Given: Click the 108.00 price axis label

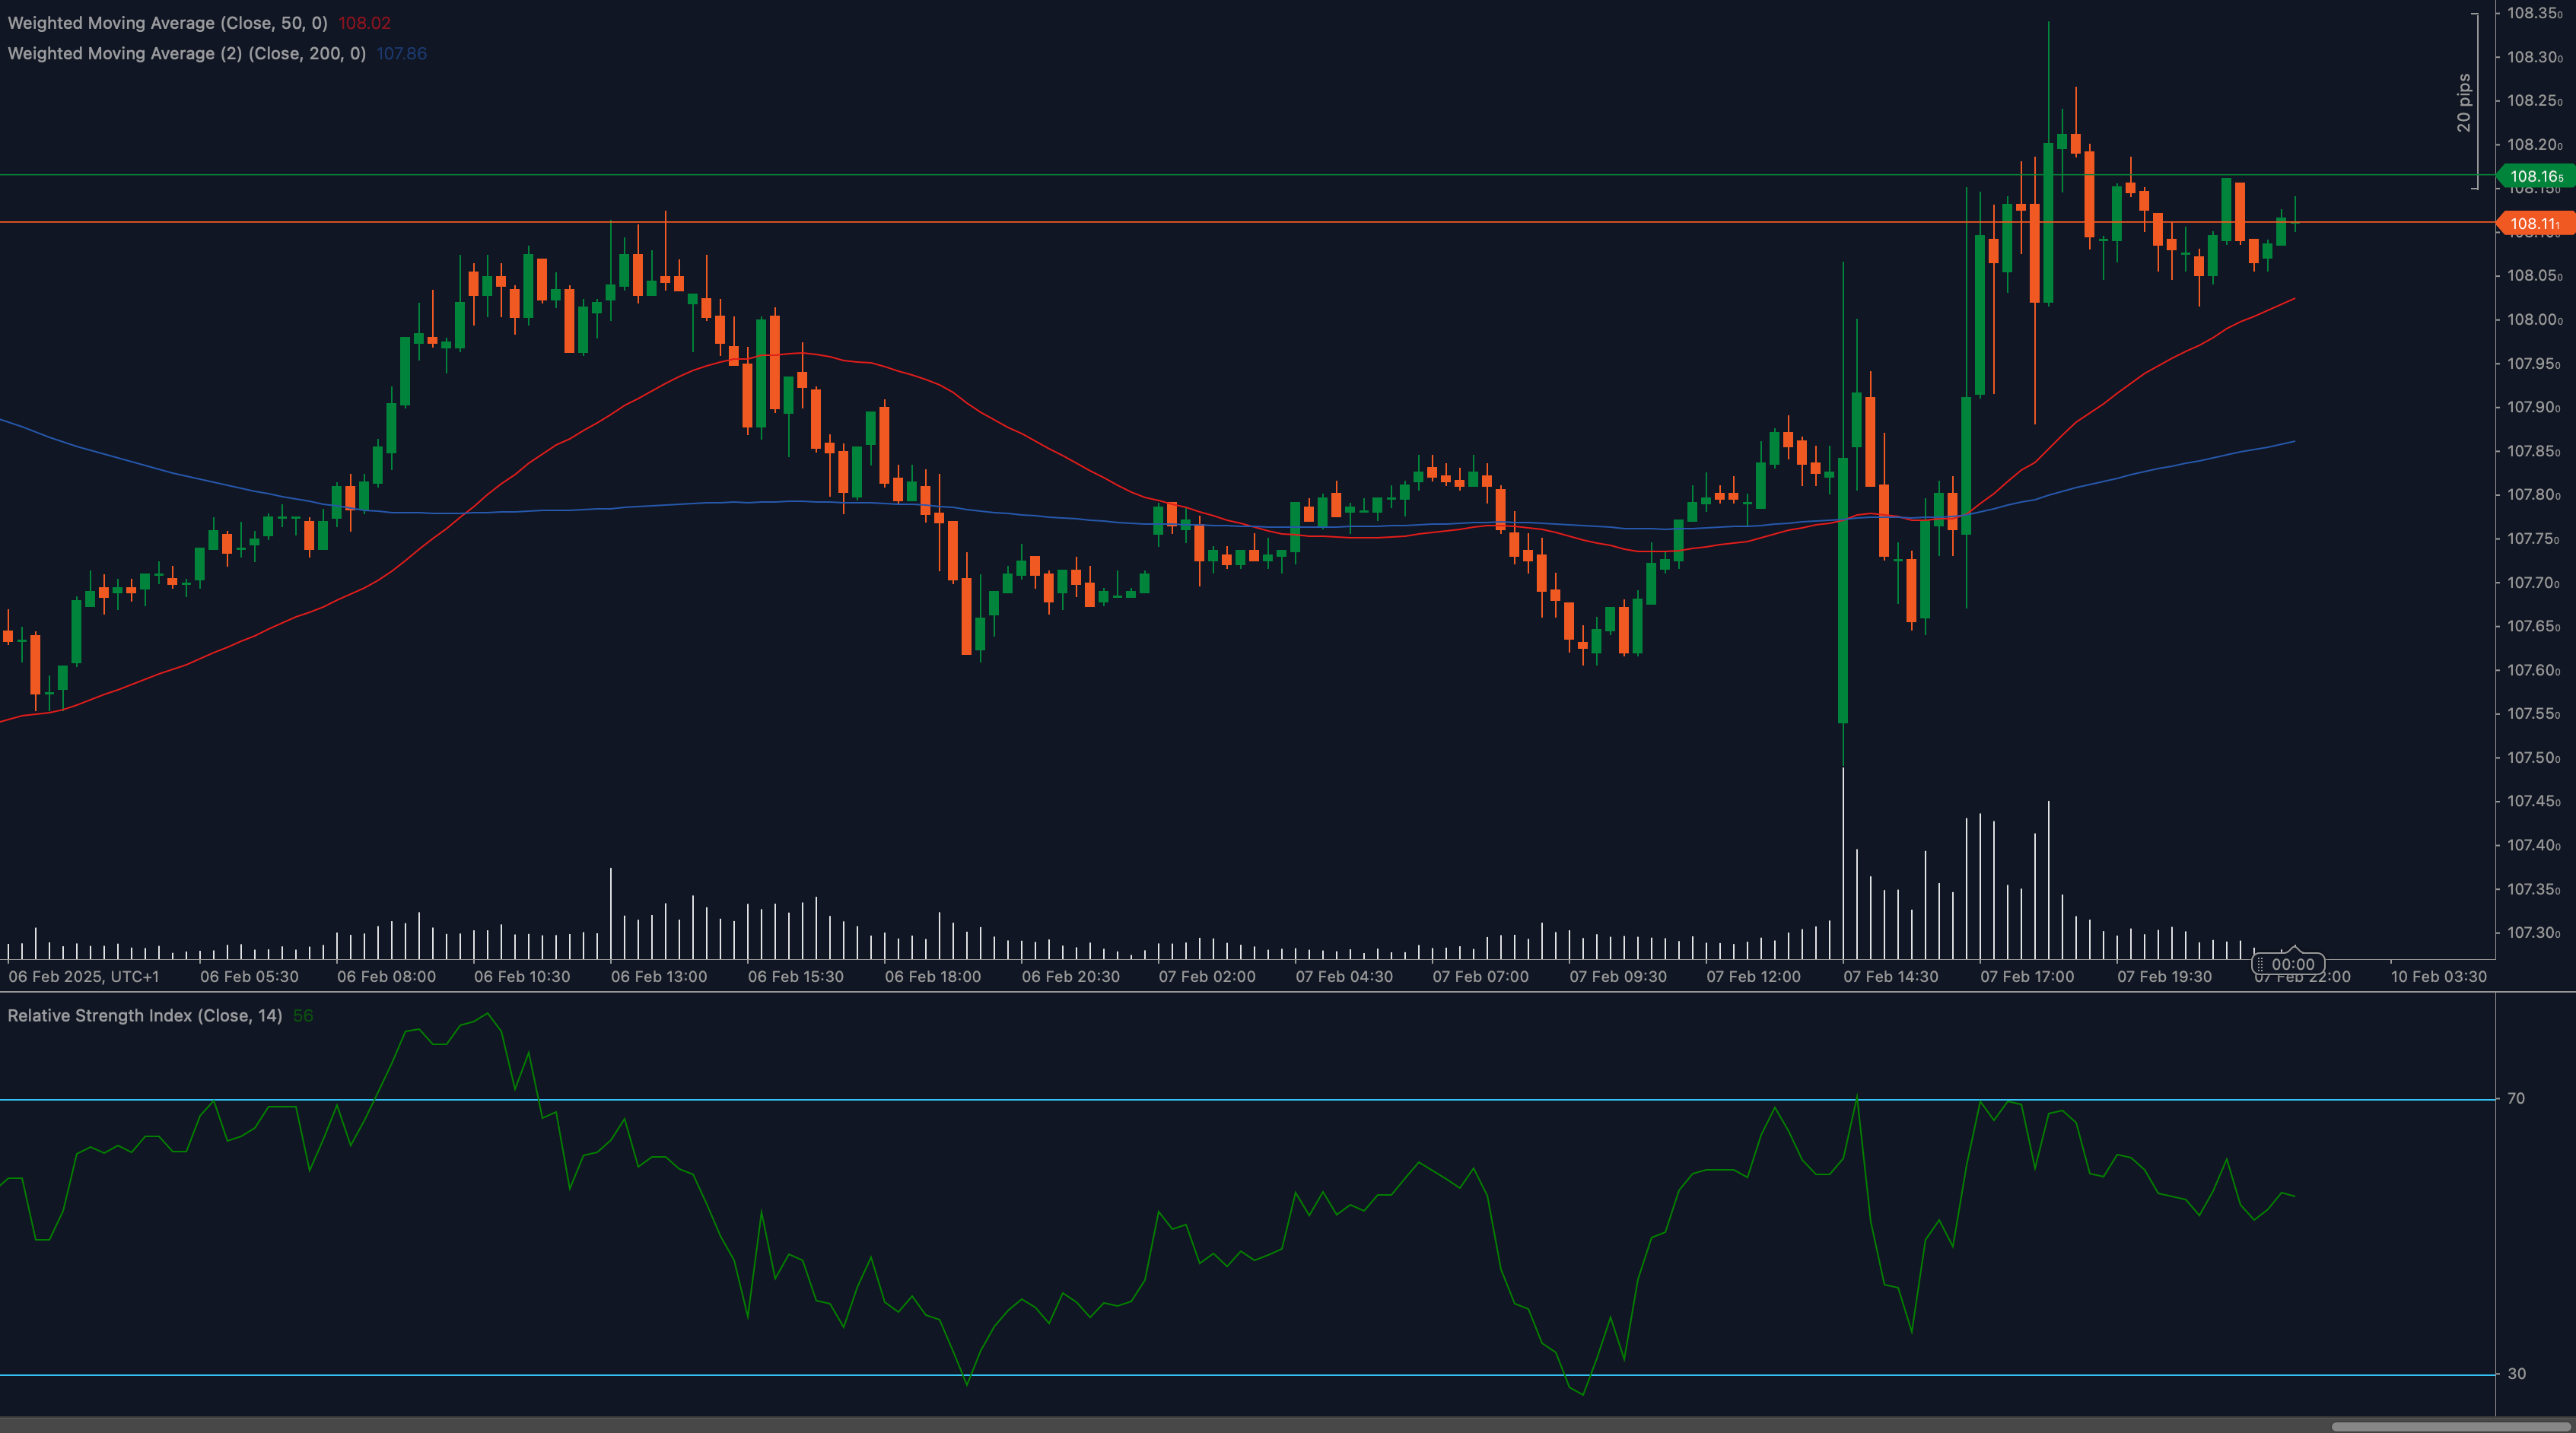Looking at the screenshot, I should (x=2534, y=320).
